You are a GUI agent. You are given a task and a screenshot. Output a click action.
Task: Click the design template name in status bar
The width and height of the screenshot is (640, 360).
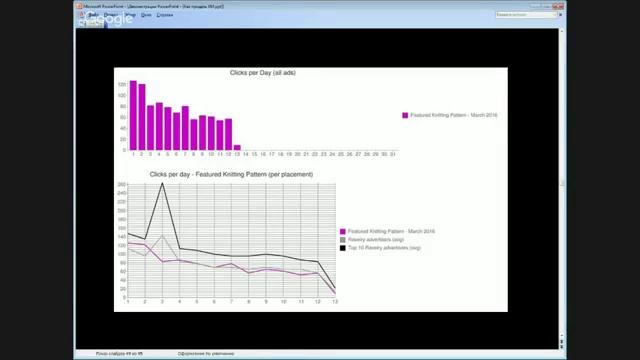click(x=206, y=353)
